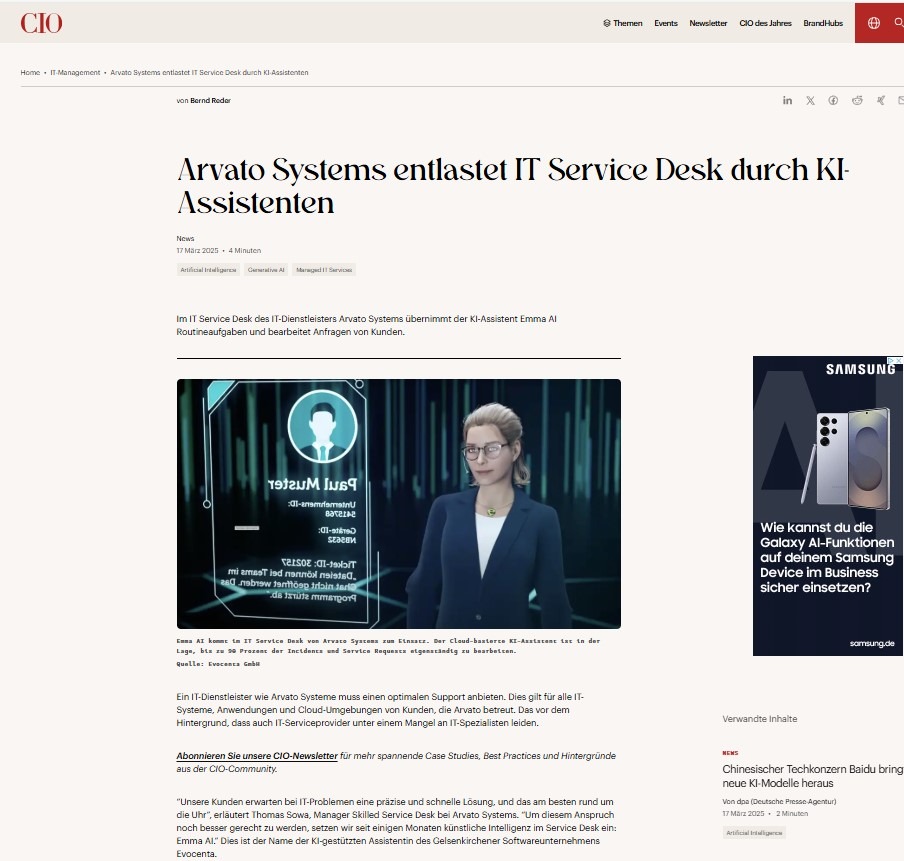Screen dimensions: 904x861
Task: Share the article on Xing
Action: (880, 100)
